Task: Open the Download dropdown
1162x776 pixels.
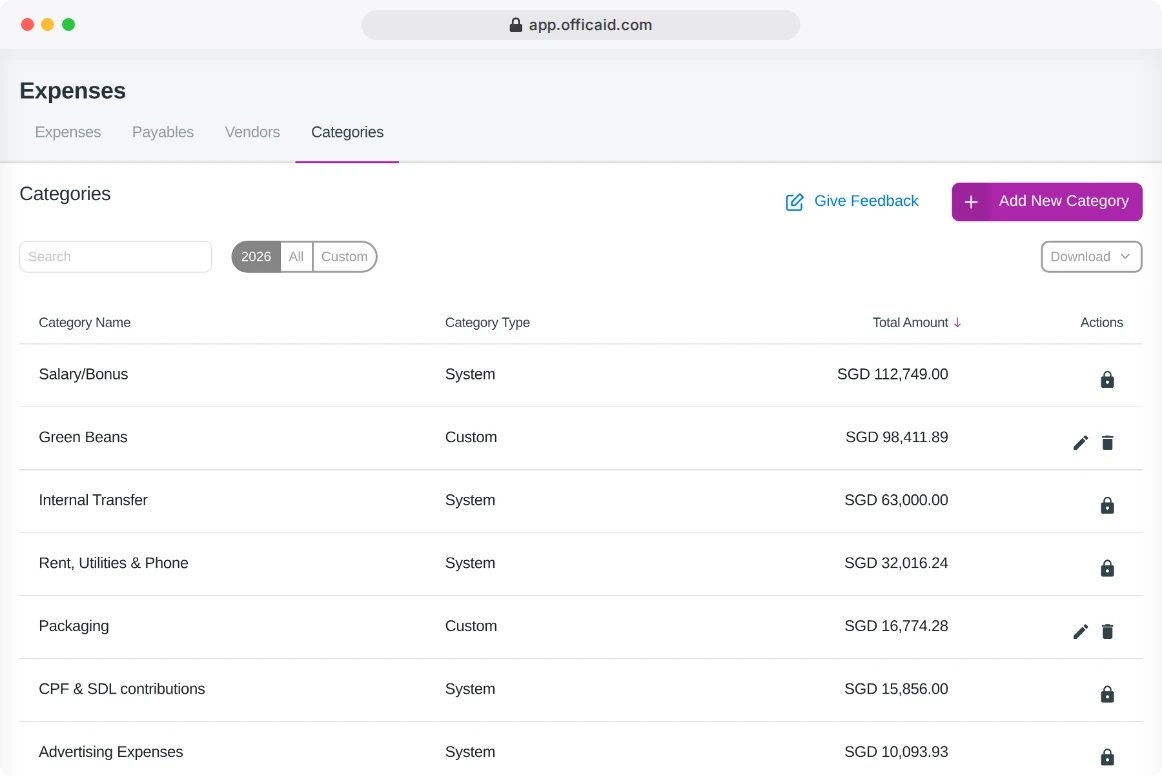Action: click(x=1091, y=256)
